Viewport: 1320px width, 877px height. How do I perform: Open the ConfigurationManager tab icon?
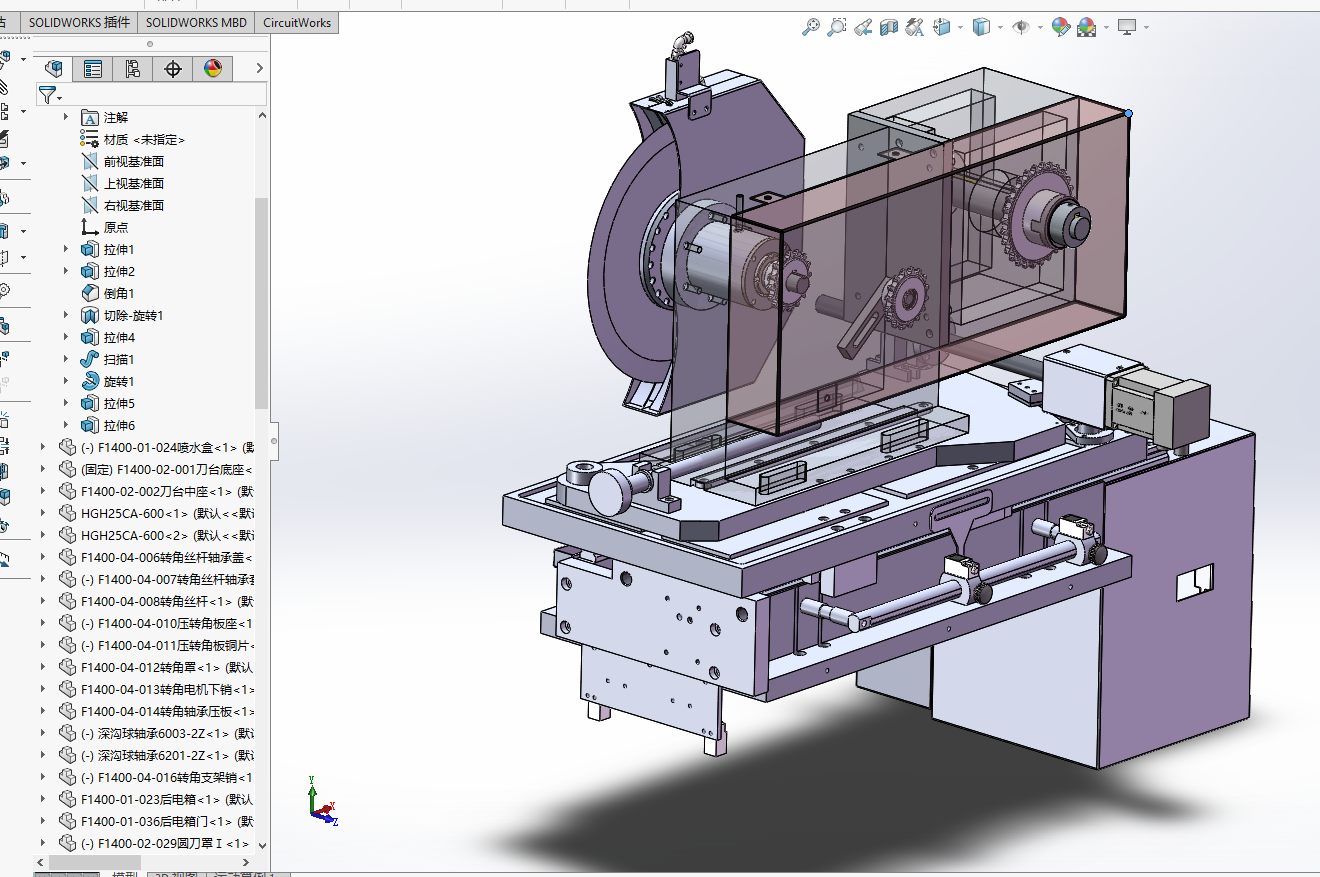point(132,69)
